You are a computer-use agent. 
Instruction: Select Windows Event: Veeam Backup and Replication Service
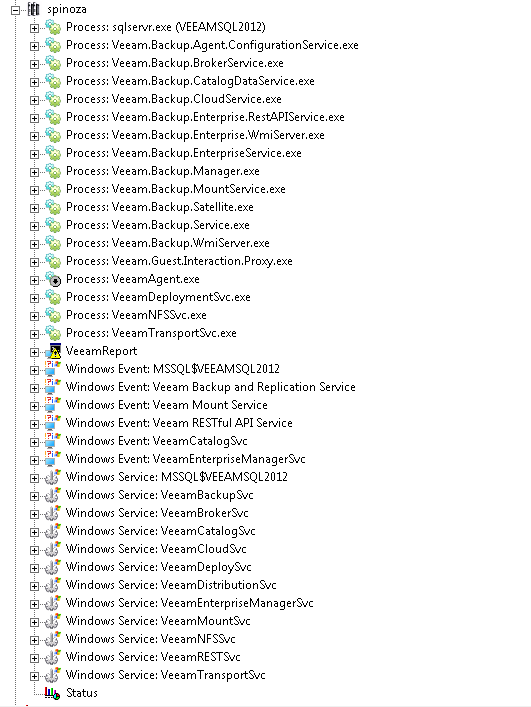coord(211,387)
